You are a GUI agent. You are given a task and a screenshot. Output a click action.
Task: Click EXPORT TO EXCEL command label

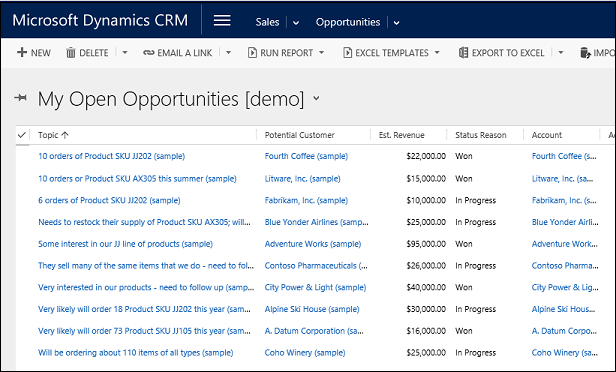click(x=508, y=53)
